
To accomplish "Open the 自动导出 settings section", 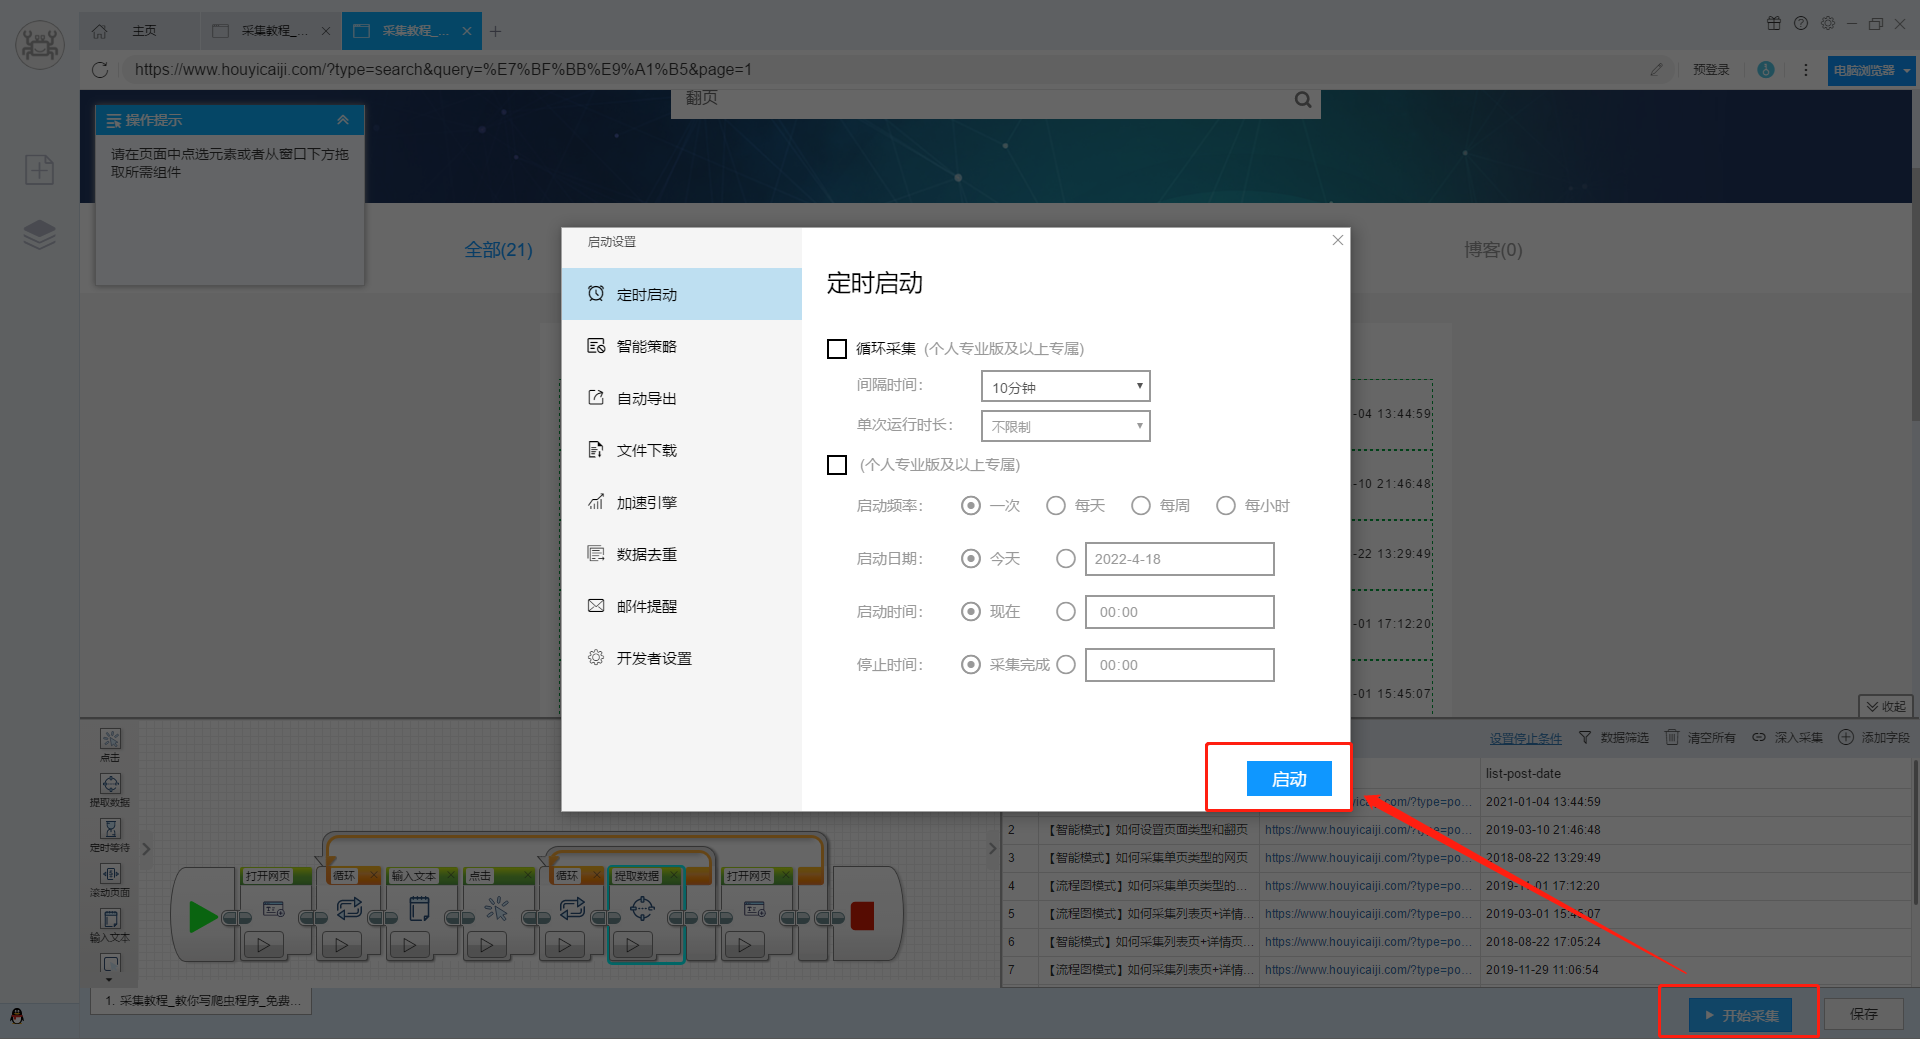I will pyautogui.click(x=682, y=398).
